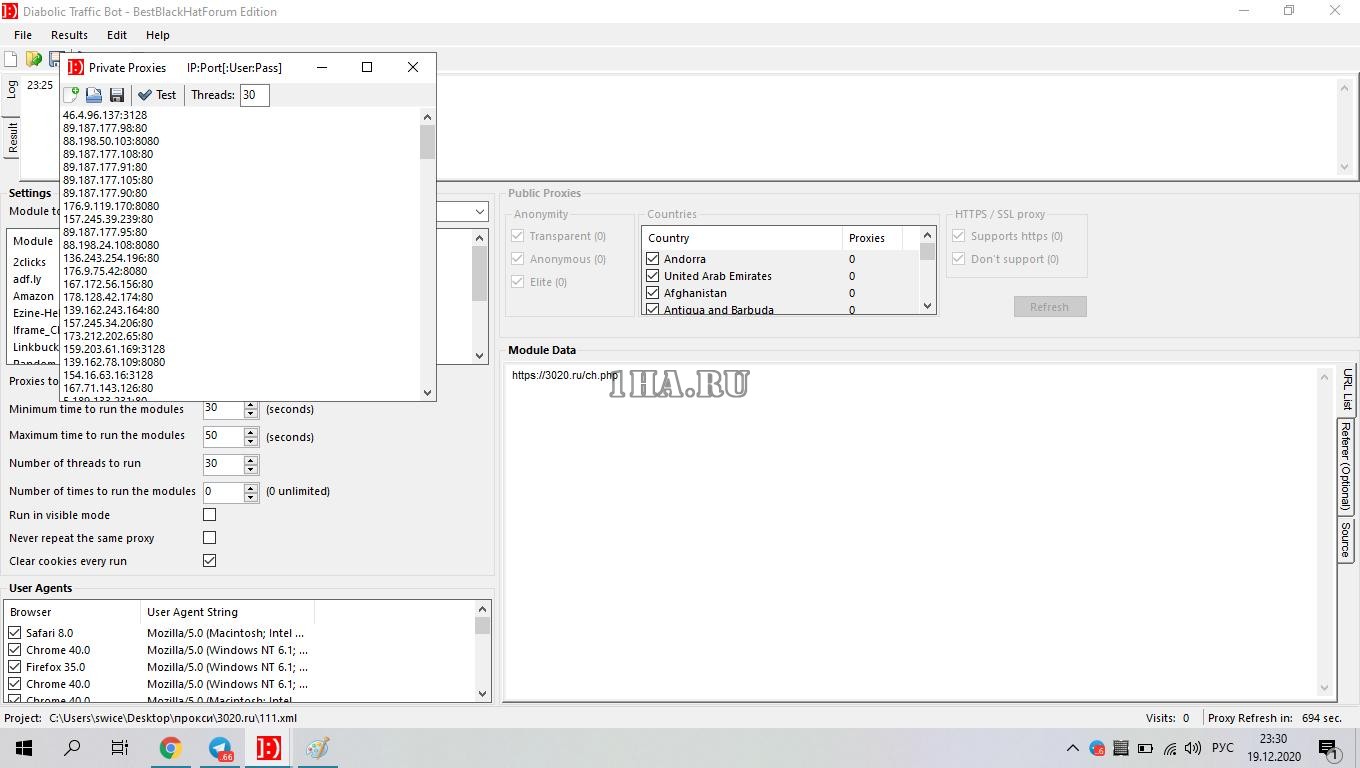This screenshot has width=1360, height=768.
Task: Start a new project from the main toolbar
Action: click(11, 59)
